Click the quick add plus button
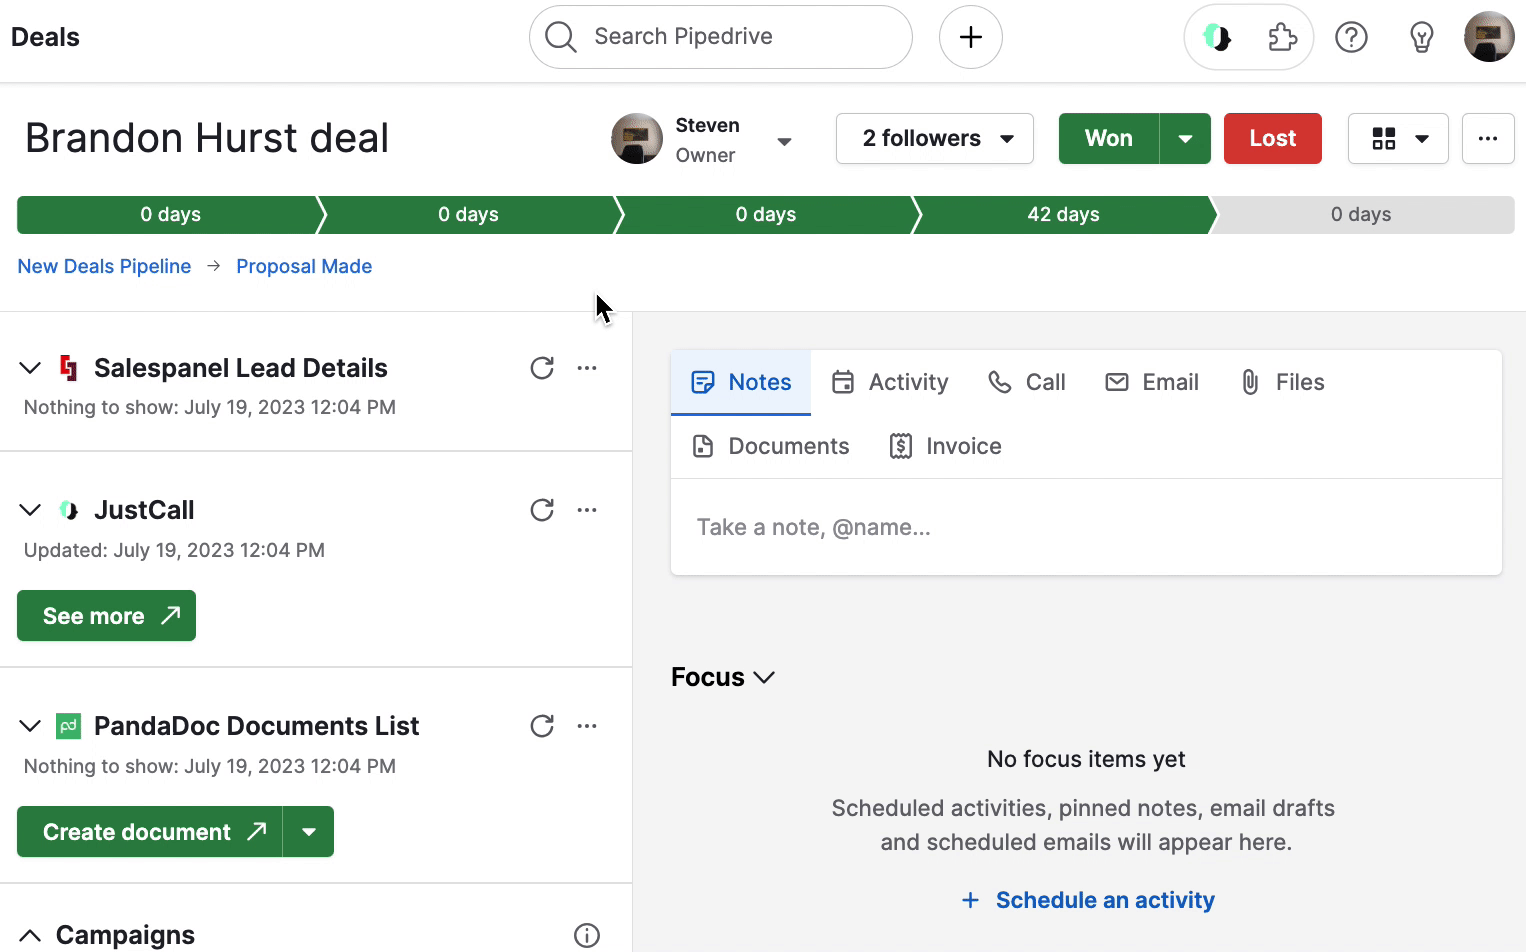The image size is (1526, 952). point(970,37)
